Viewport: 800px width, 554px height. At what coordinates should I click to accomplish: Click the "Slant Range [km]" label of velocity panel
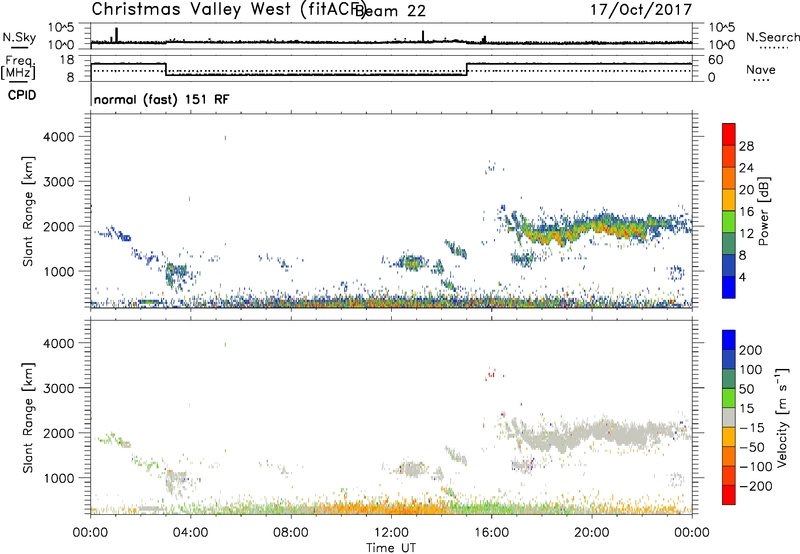pos(28,418)
